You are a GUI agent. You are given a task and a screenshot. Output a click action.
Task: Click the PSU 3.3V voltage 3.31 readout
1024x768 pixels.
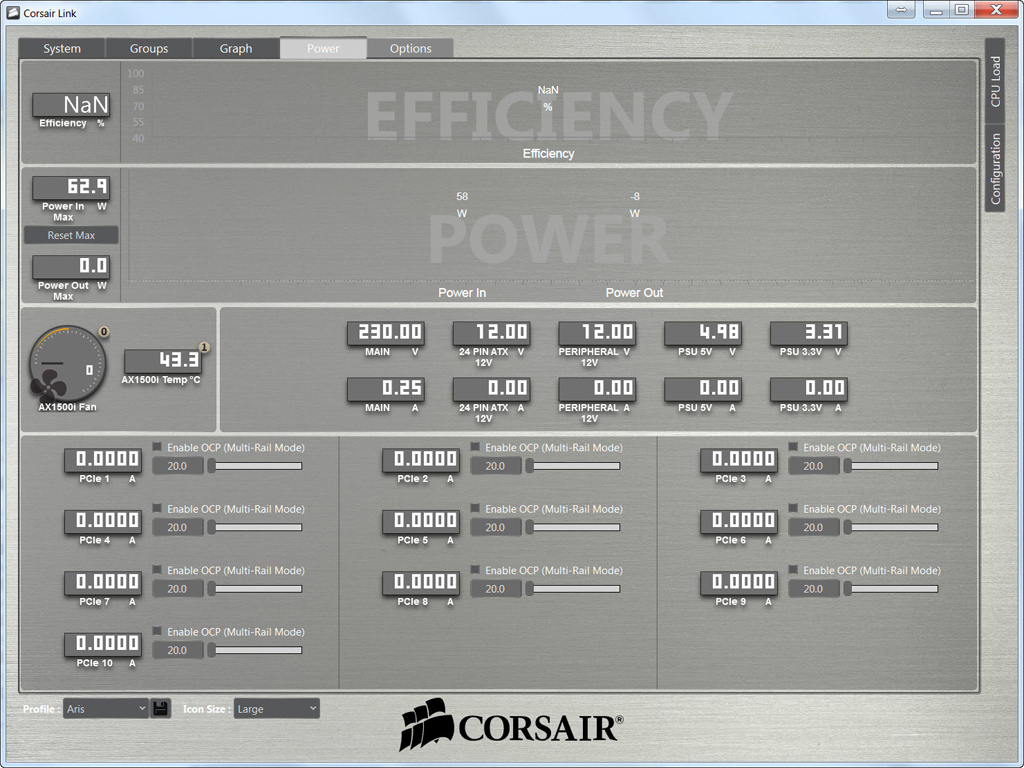(x=809, y=332)
